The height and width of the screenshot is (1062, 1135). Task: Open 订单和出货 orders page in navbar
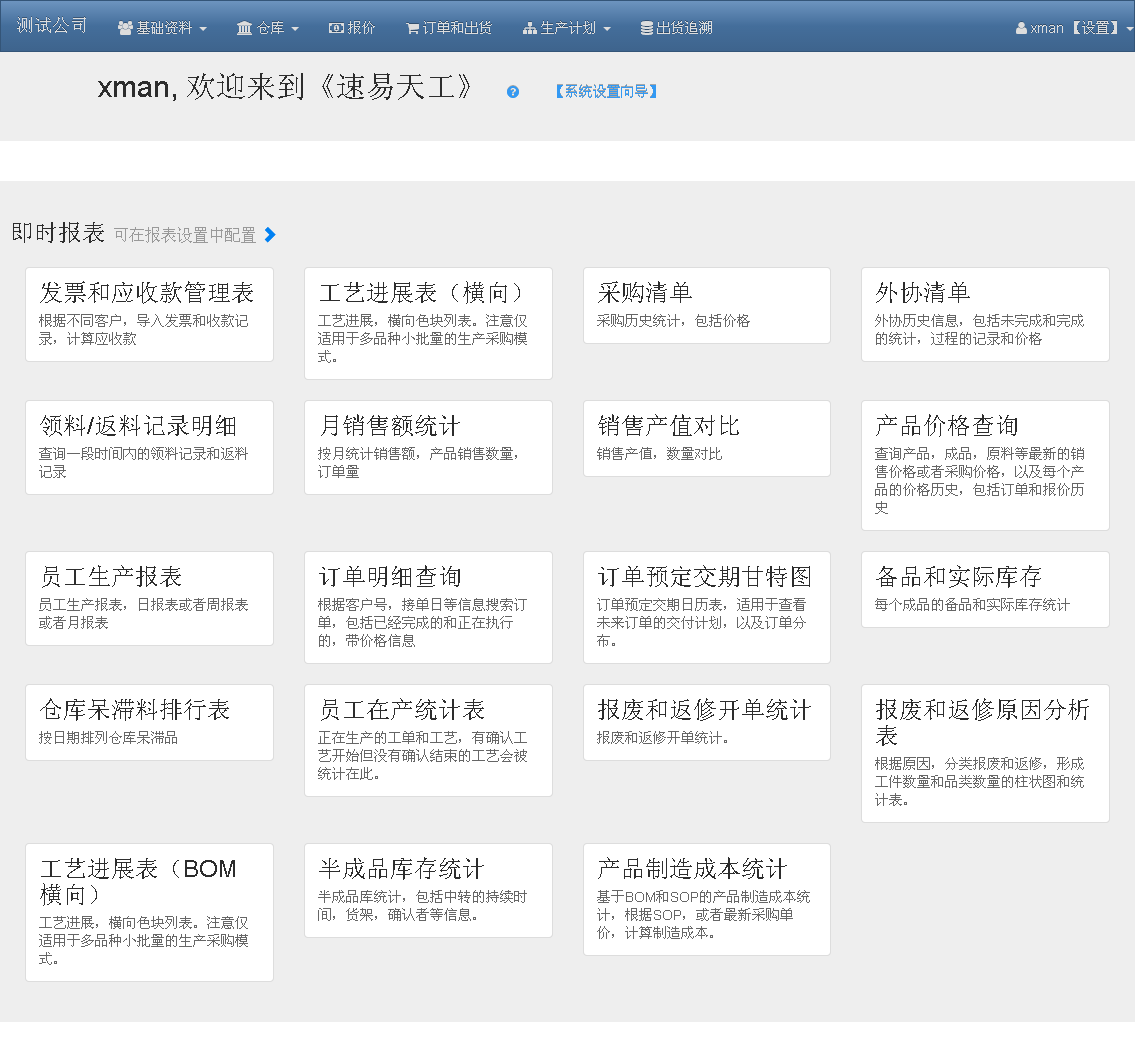449,28
